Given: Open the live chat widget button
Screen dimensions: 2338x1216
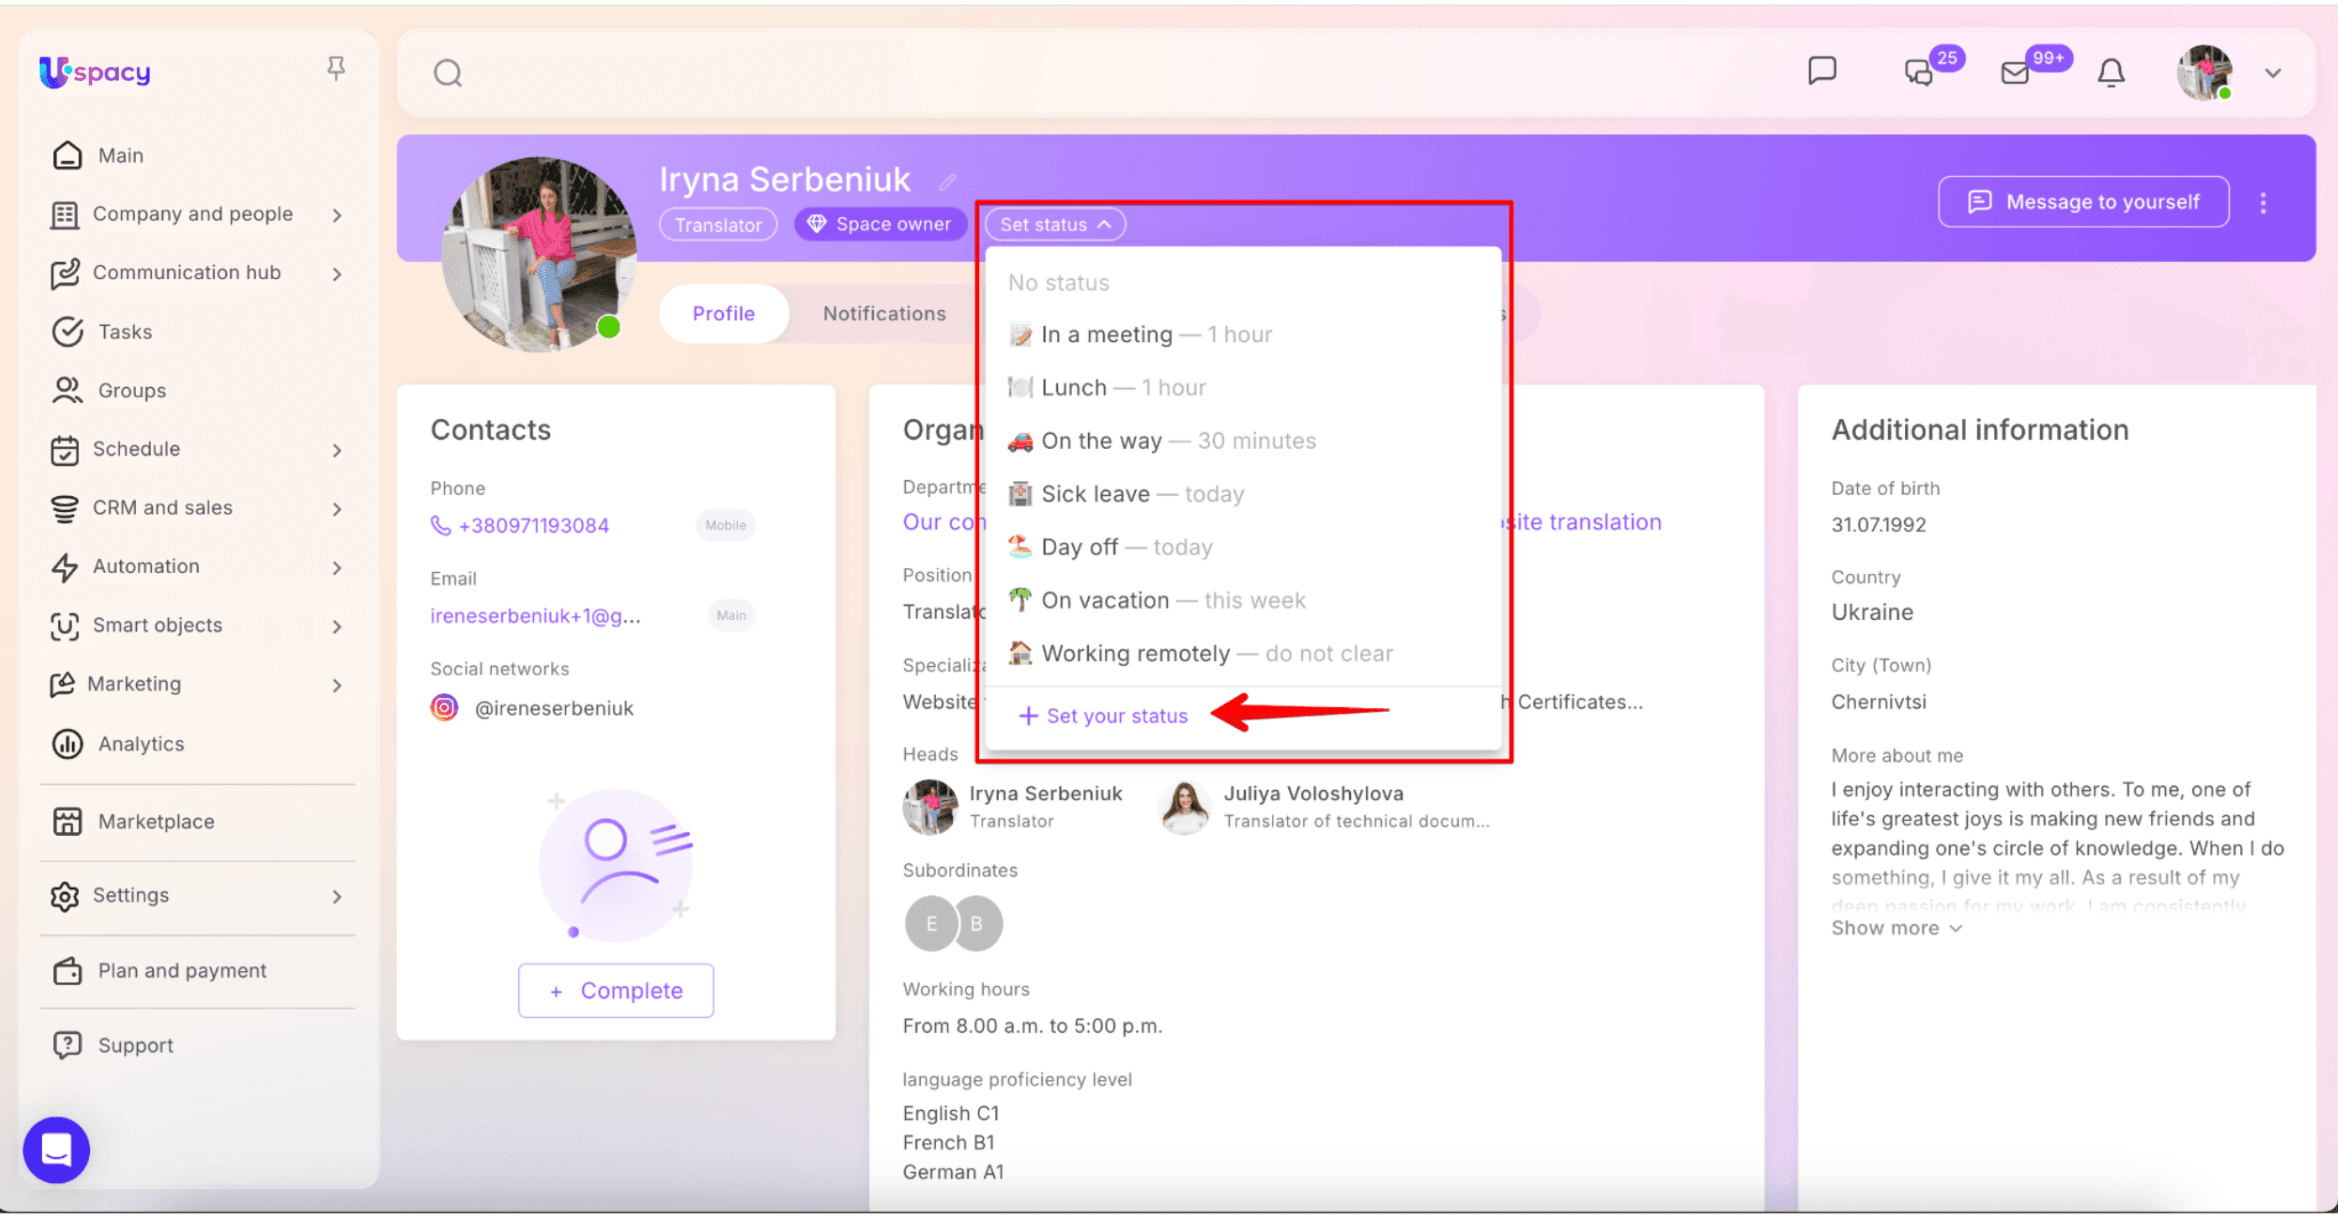Looking at the screenshot, I should (57, 1150).
